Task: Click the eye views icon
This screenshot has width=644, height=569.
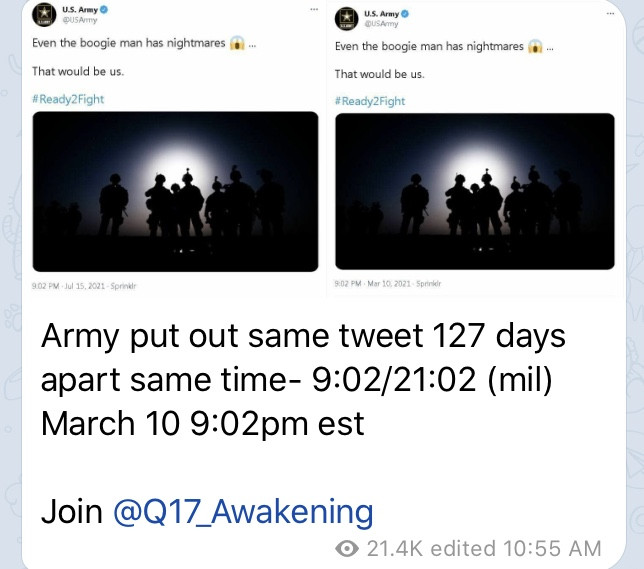Action: pyautogui.click(x=349, y=548)
